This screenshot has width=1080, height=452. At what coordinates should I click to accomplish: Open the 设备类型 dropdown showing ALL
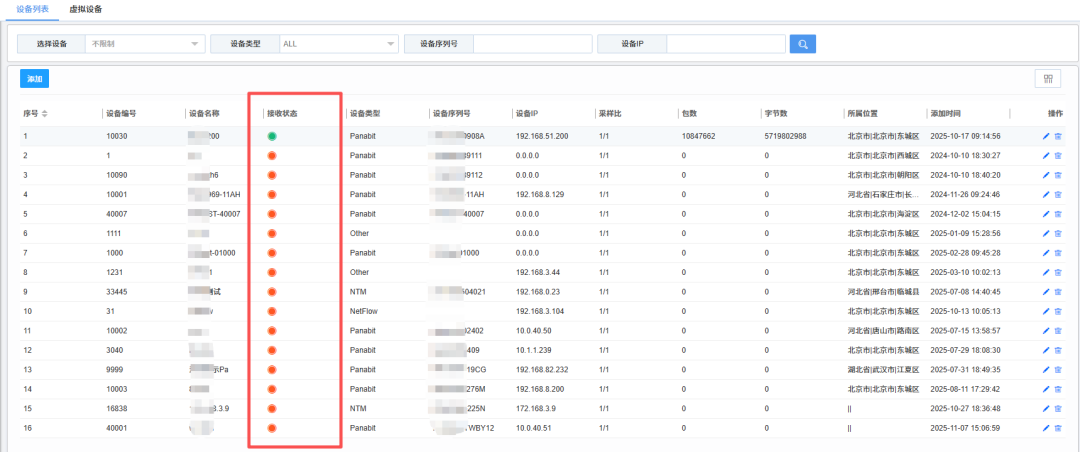click(339, 44)
